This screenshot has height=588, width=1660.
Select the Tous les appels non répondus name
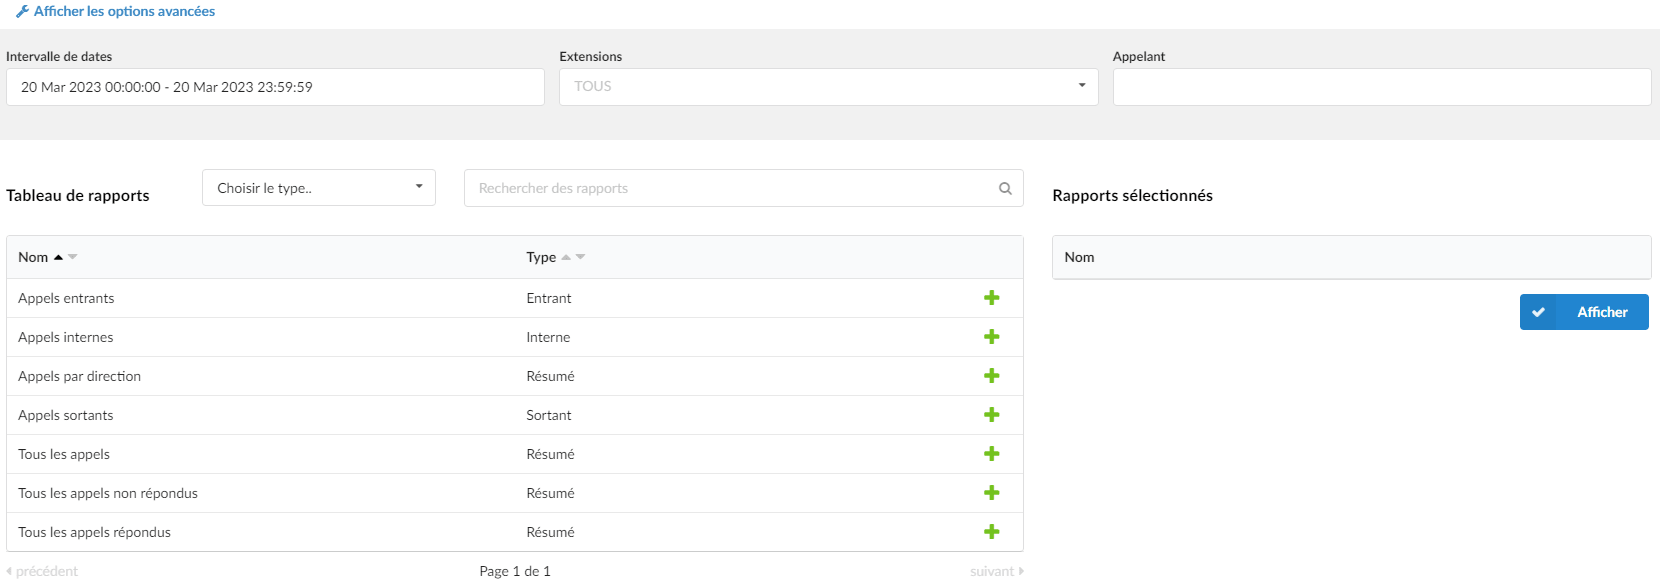pos(108,493)
